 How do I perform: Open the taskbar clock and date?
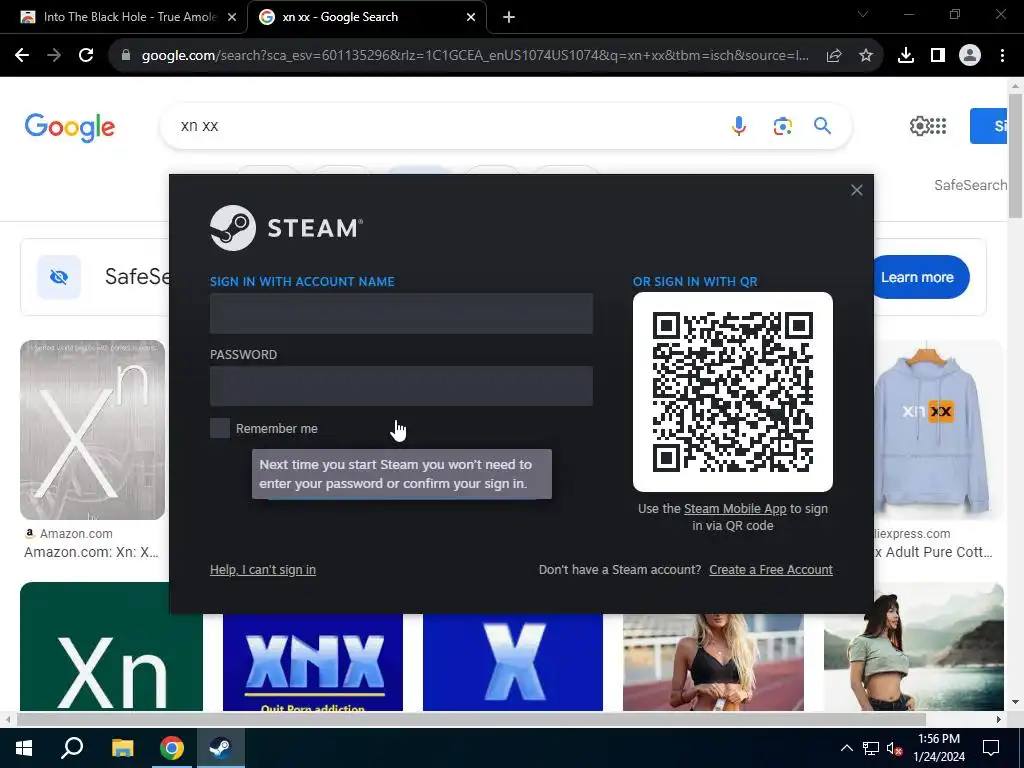[x=938, y=748]
